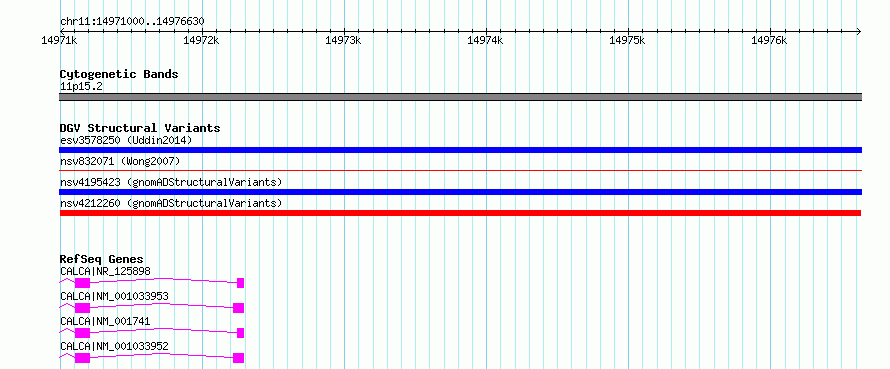Click the 14973k ruler tick label

click(x=343, y=40)
